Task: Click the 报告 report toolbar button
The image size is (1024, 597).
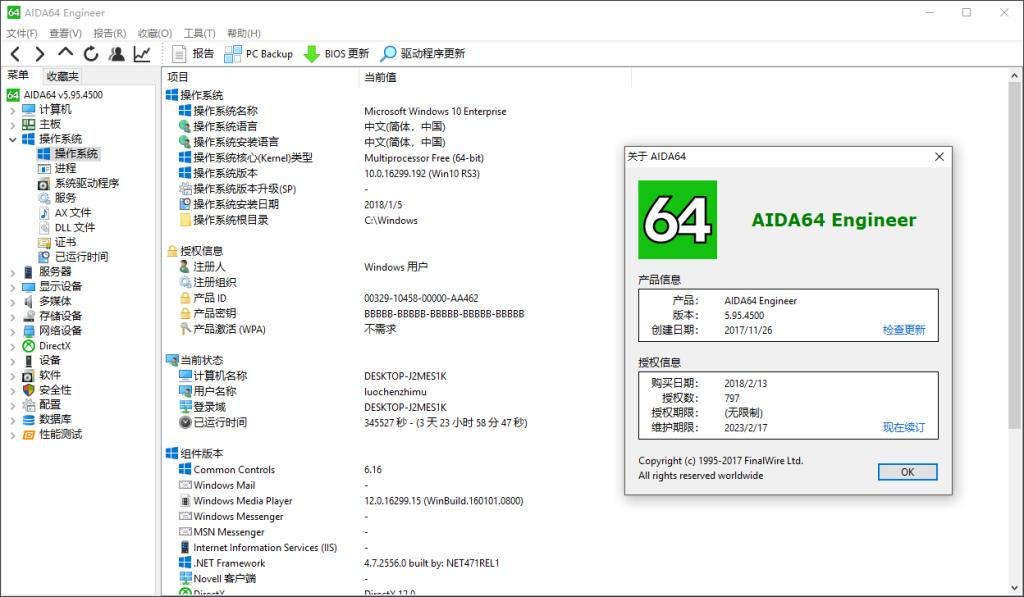Action: [193, 54]
